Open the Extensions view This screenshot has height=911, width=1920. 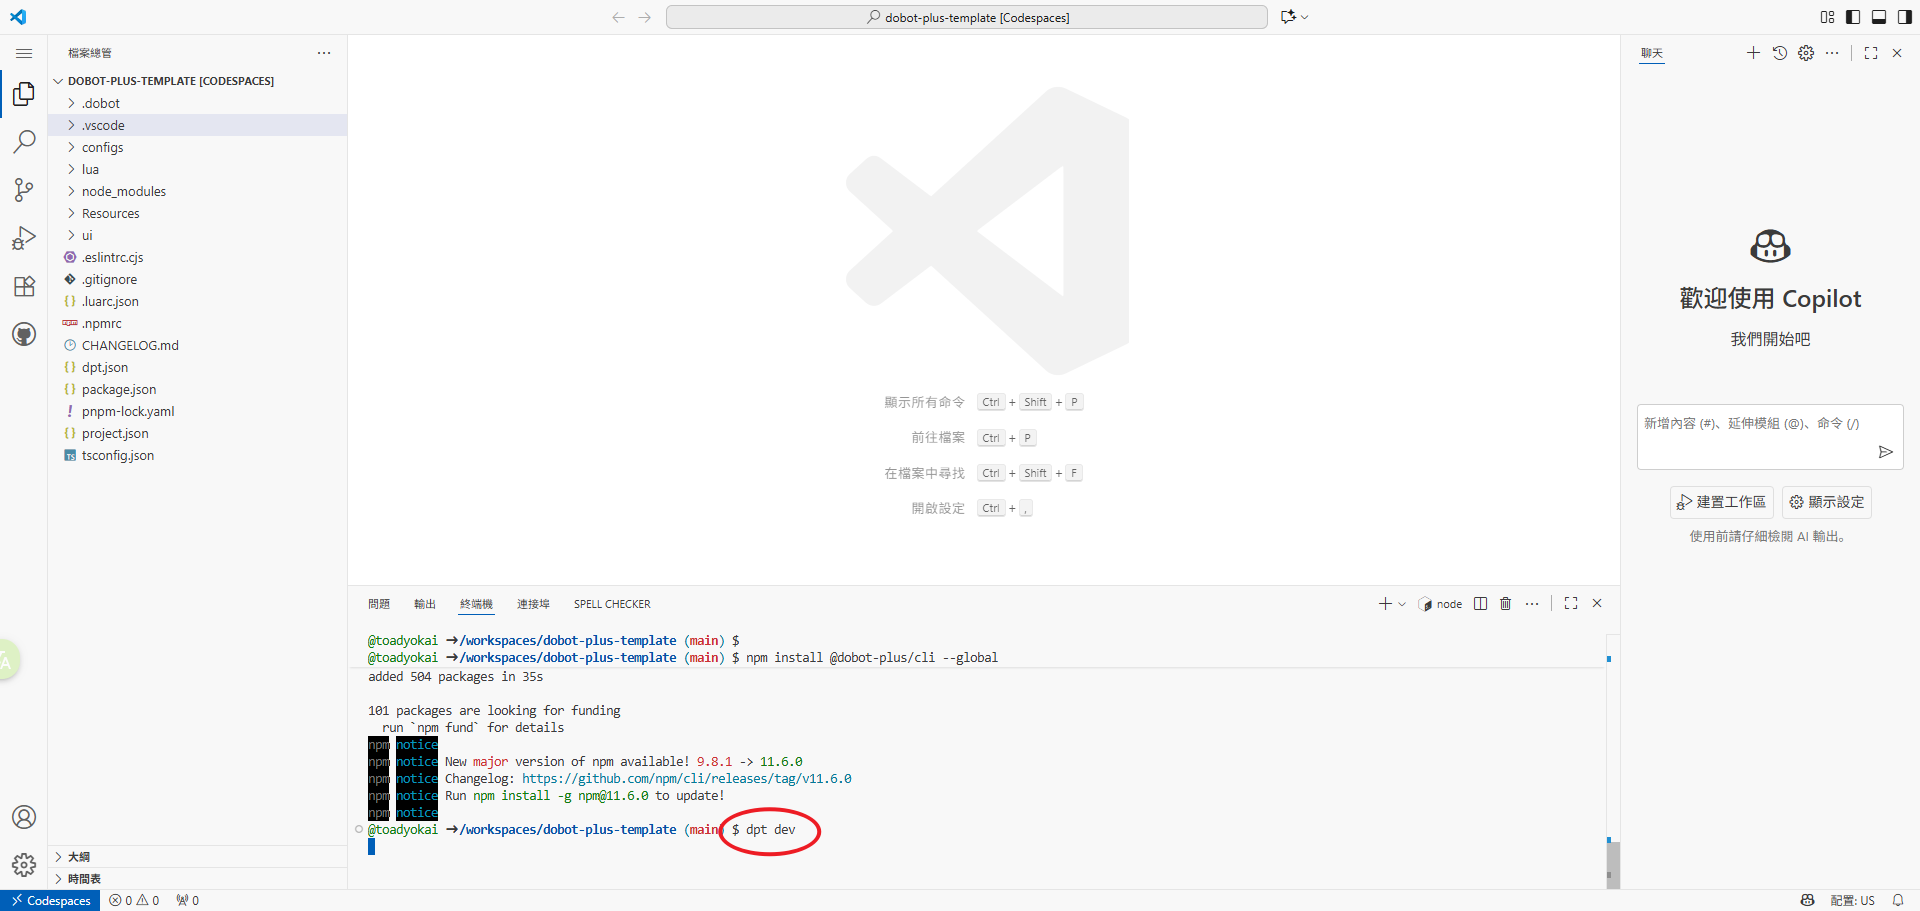[x=24, y=287]
